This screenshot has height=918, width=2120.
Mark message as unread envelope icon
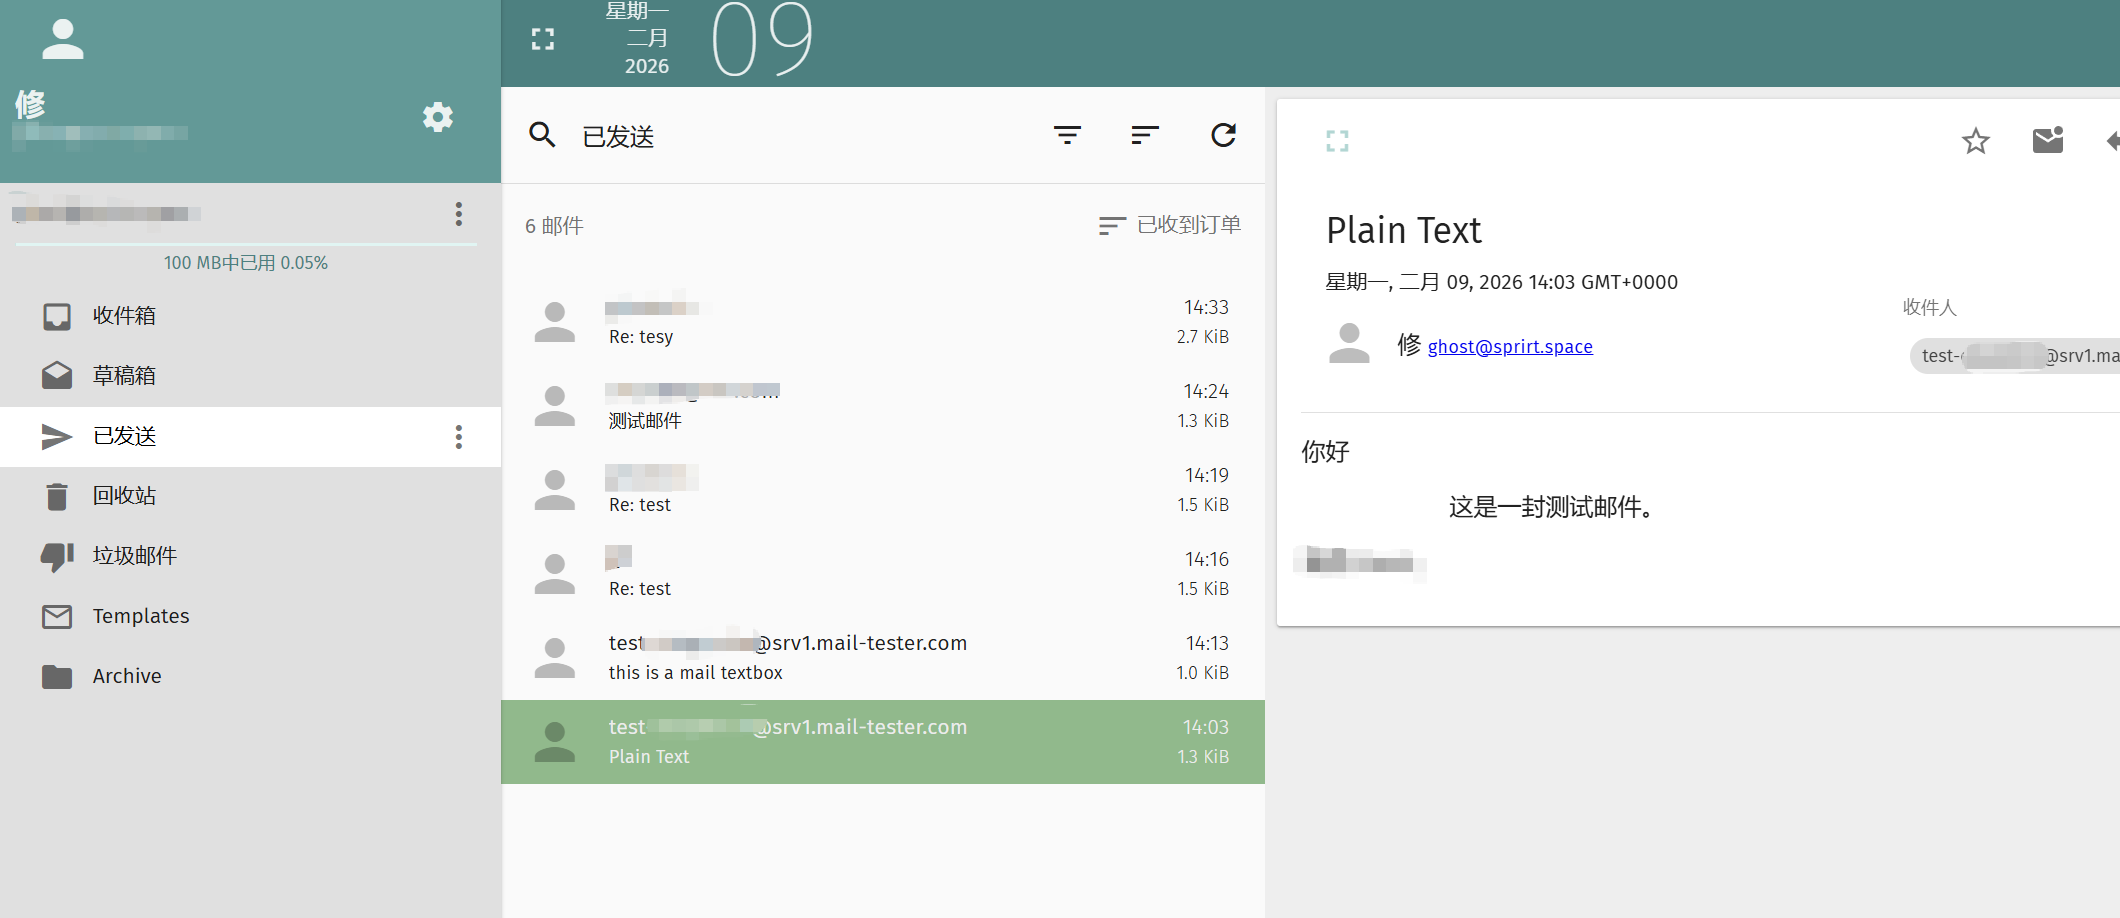pyautogui.click(x=2047, y=141)
